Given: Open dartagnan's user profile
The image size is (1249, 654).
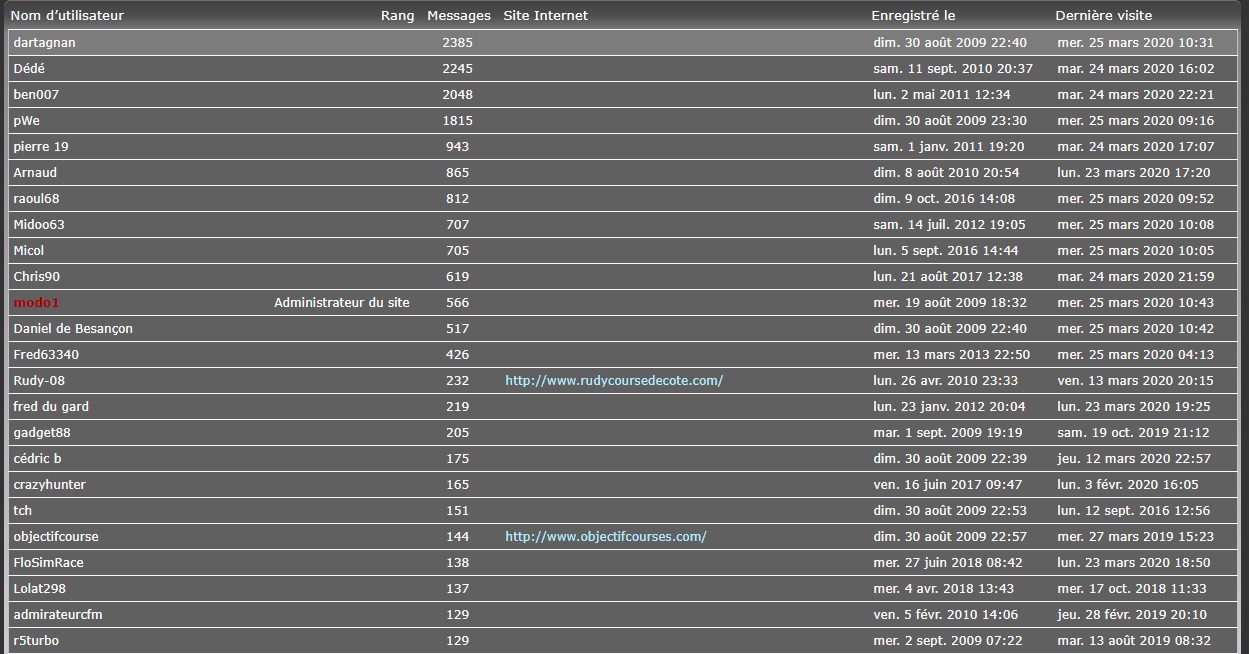Looking at the screenshot, I should (x=44, y=43).
